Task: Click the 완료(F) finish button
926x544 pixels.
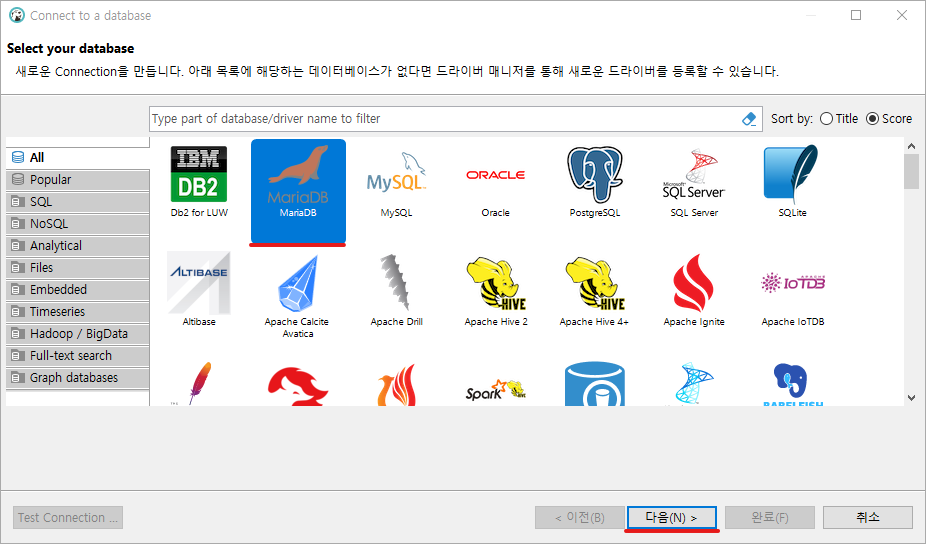Action: [x=770, y=517]
